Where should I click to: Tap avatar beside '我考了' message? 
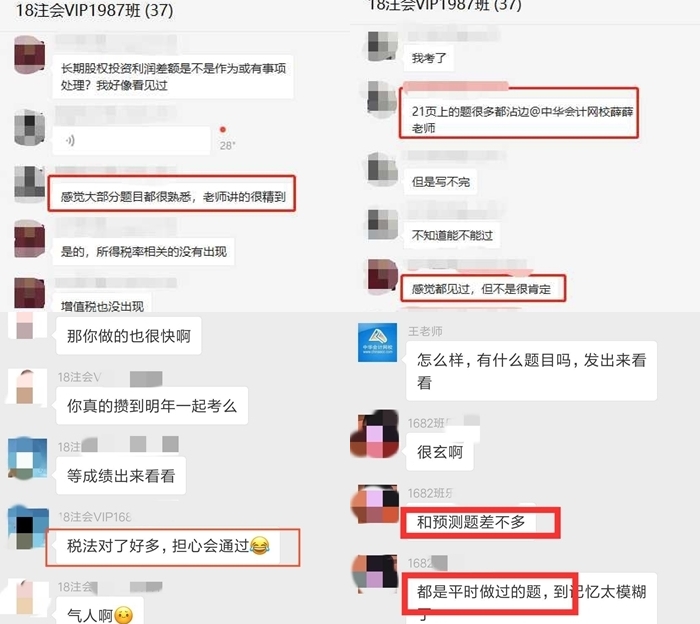click(x=382, y=46)
